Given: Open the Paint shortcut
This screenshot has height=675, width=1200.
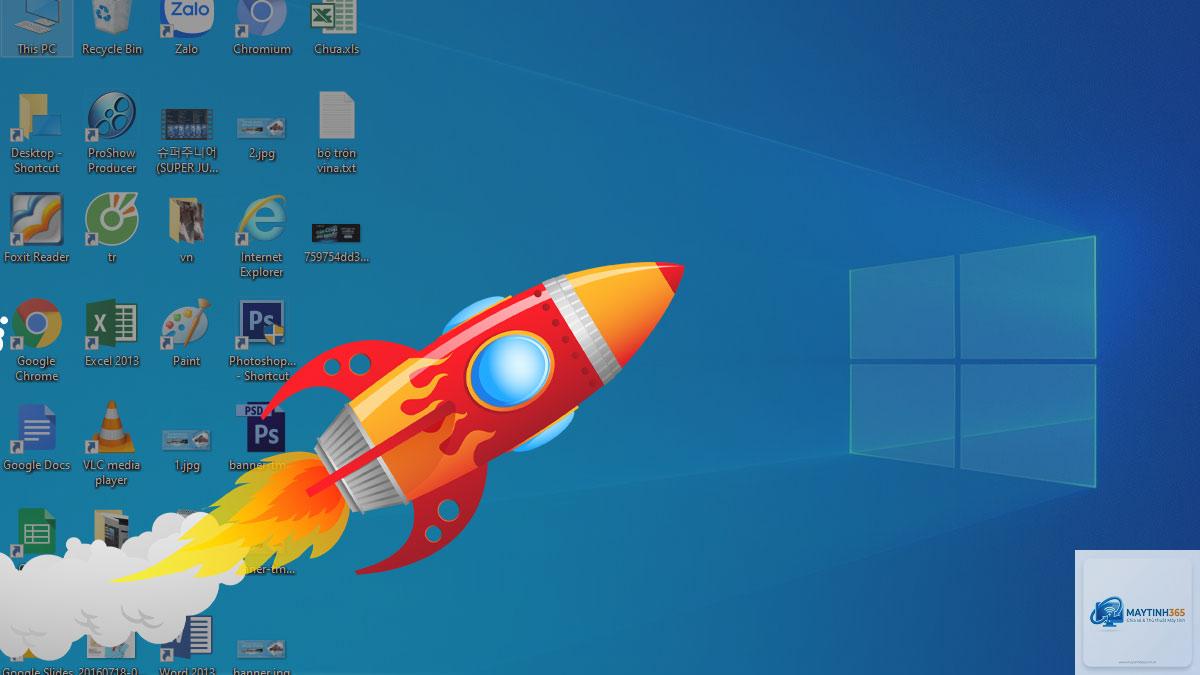Looking at the screenshot, I should click(187, 333).
